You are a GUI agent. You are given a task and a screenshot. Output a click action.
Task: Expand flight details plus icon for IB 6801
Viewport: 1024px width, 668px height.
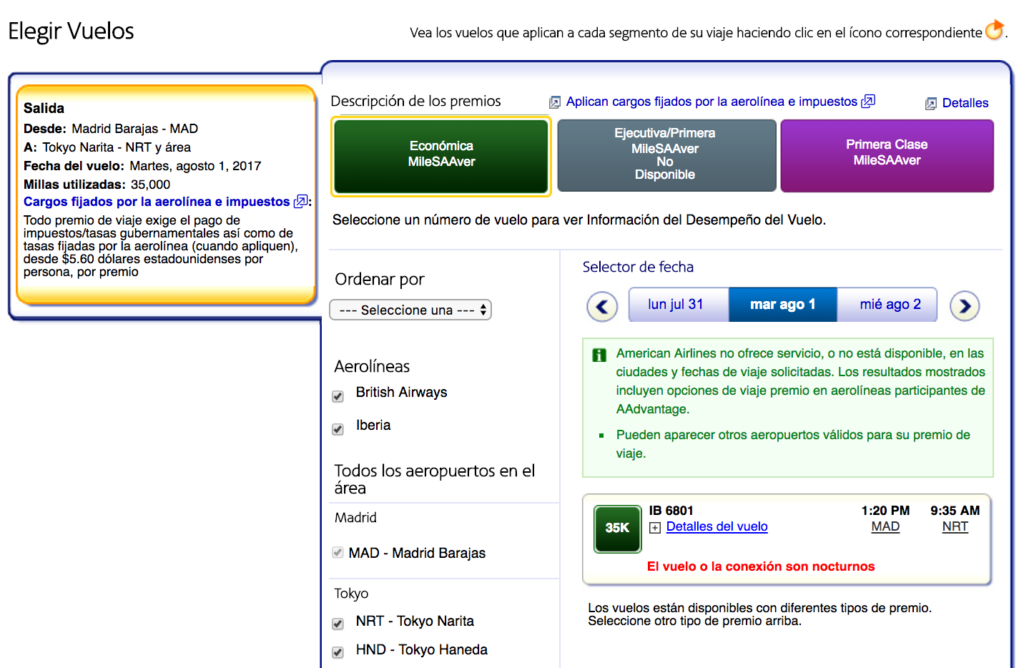(x=655, y=528)
